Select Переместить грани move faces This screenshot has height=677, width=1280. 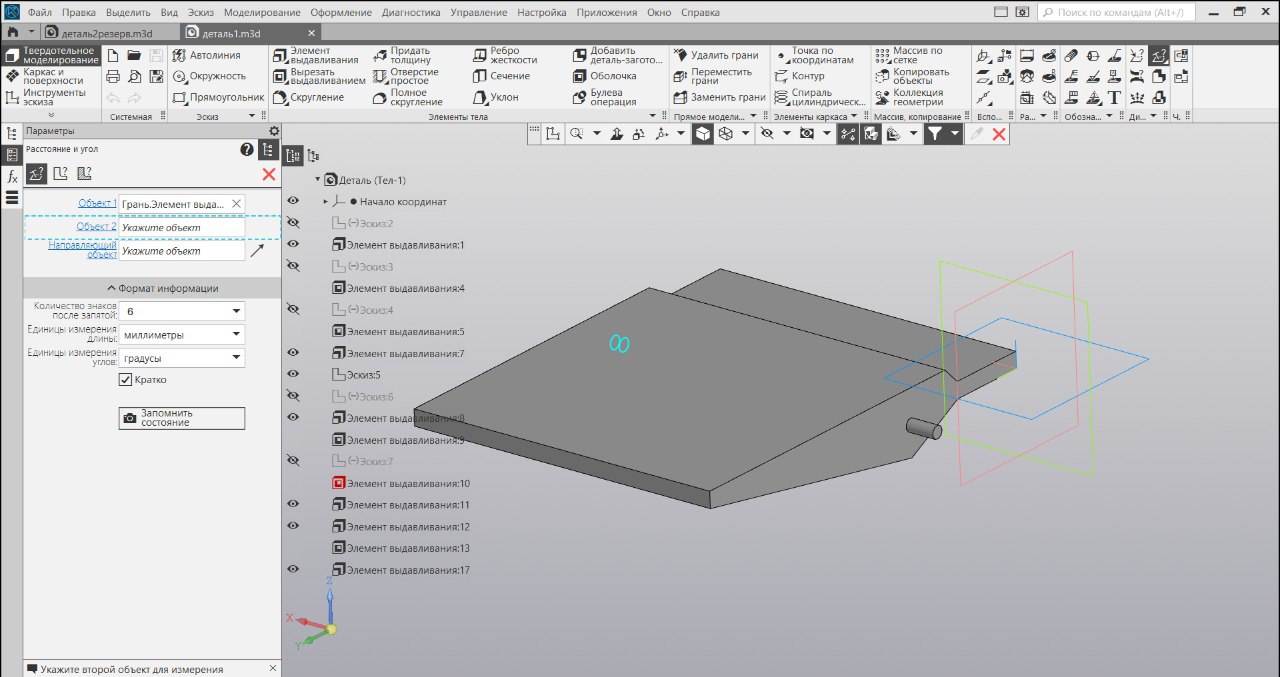pyautogui.click(x=712, y=76)
